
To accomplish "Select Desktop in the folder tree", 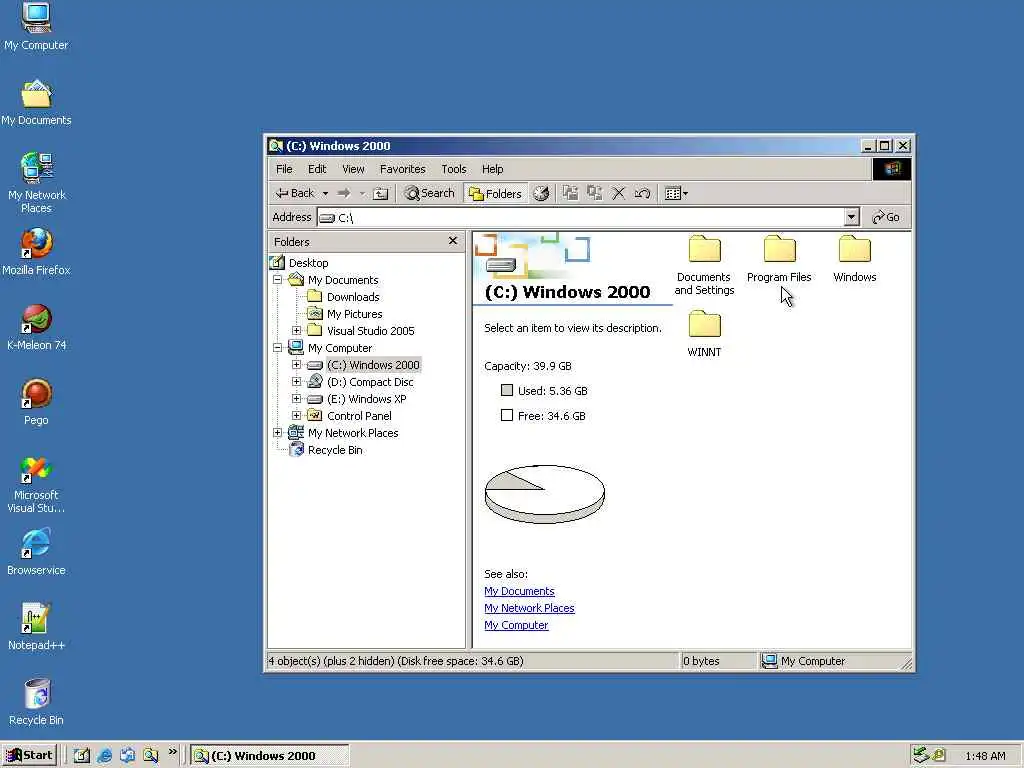I will (308, 263).
